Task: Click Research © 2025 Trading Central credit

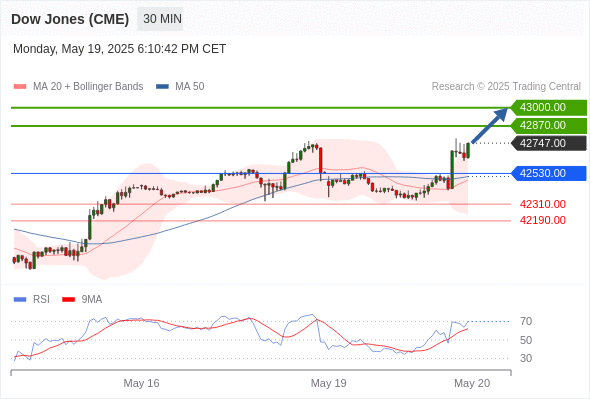Action: (x=506, y=87)
